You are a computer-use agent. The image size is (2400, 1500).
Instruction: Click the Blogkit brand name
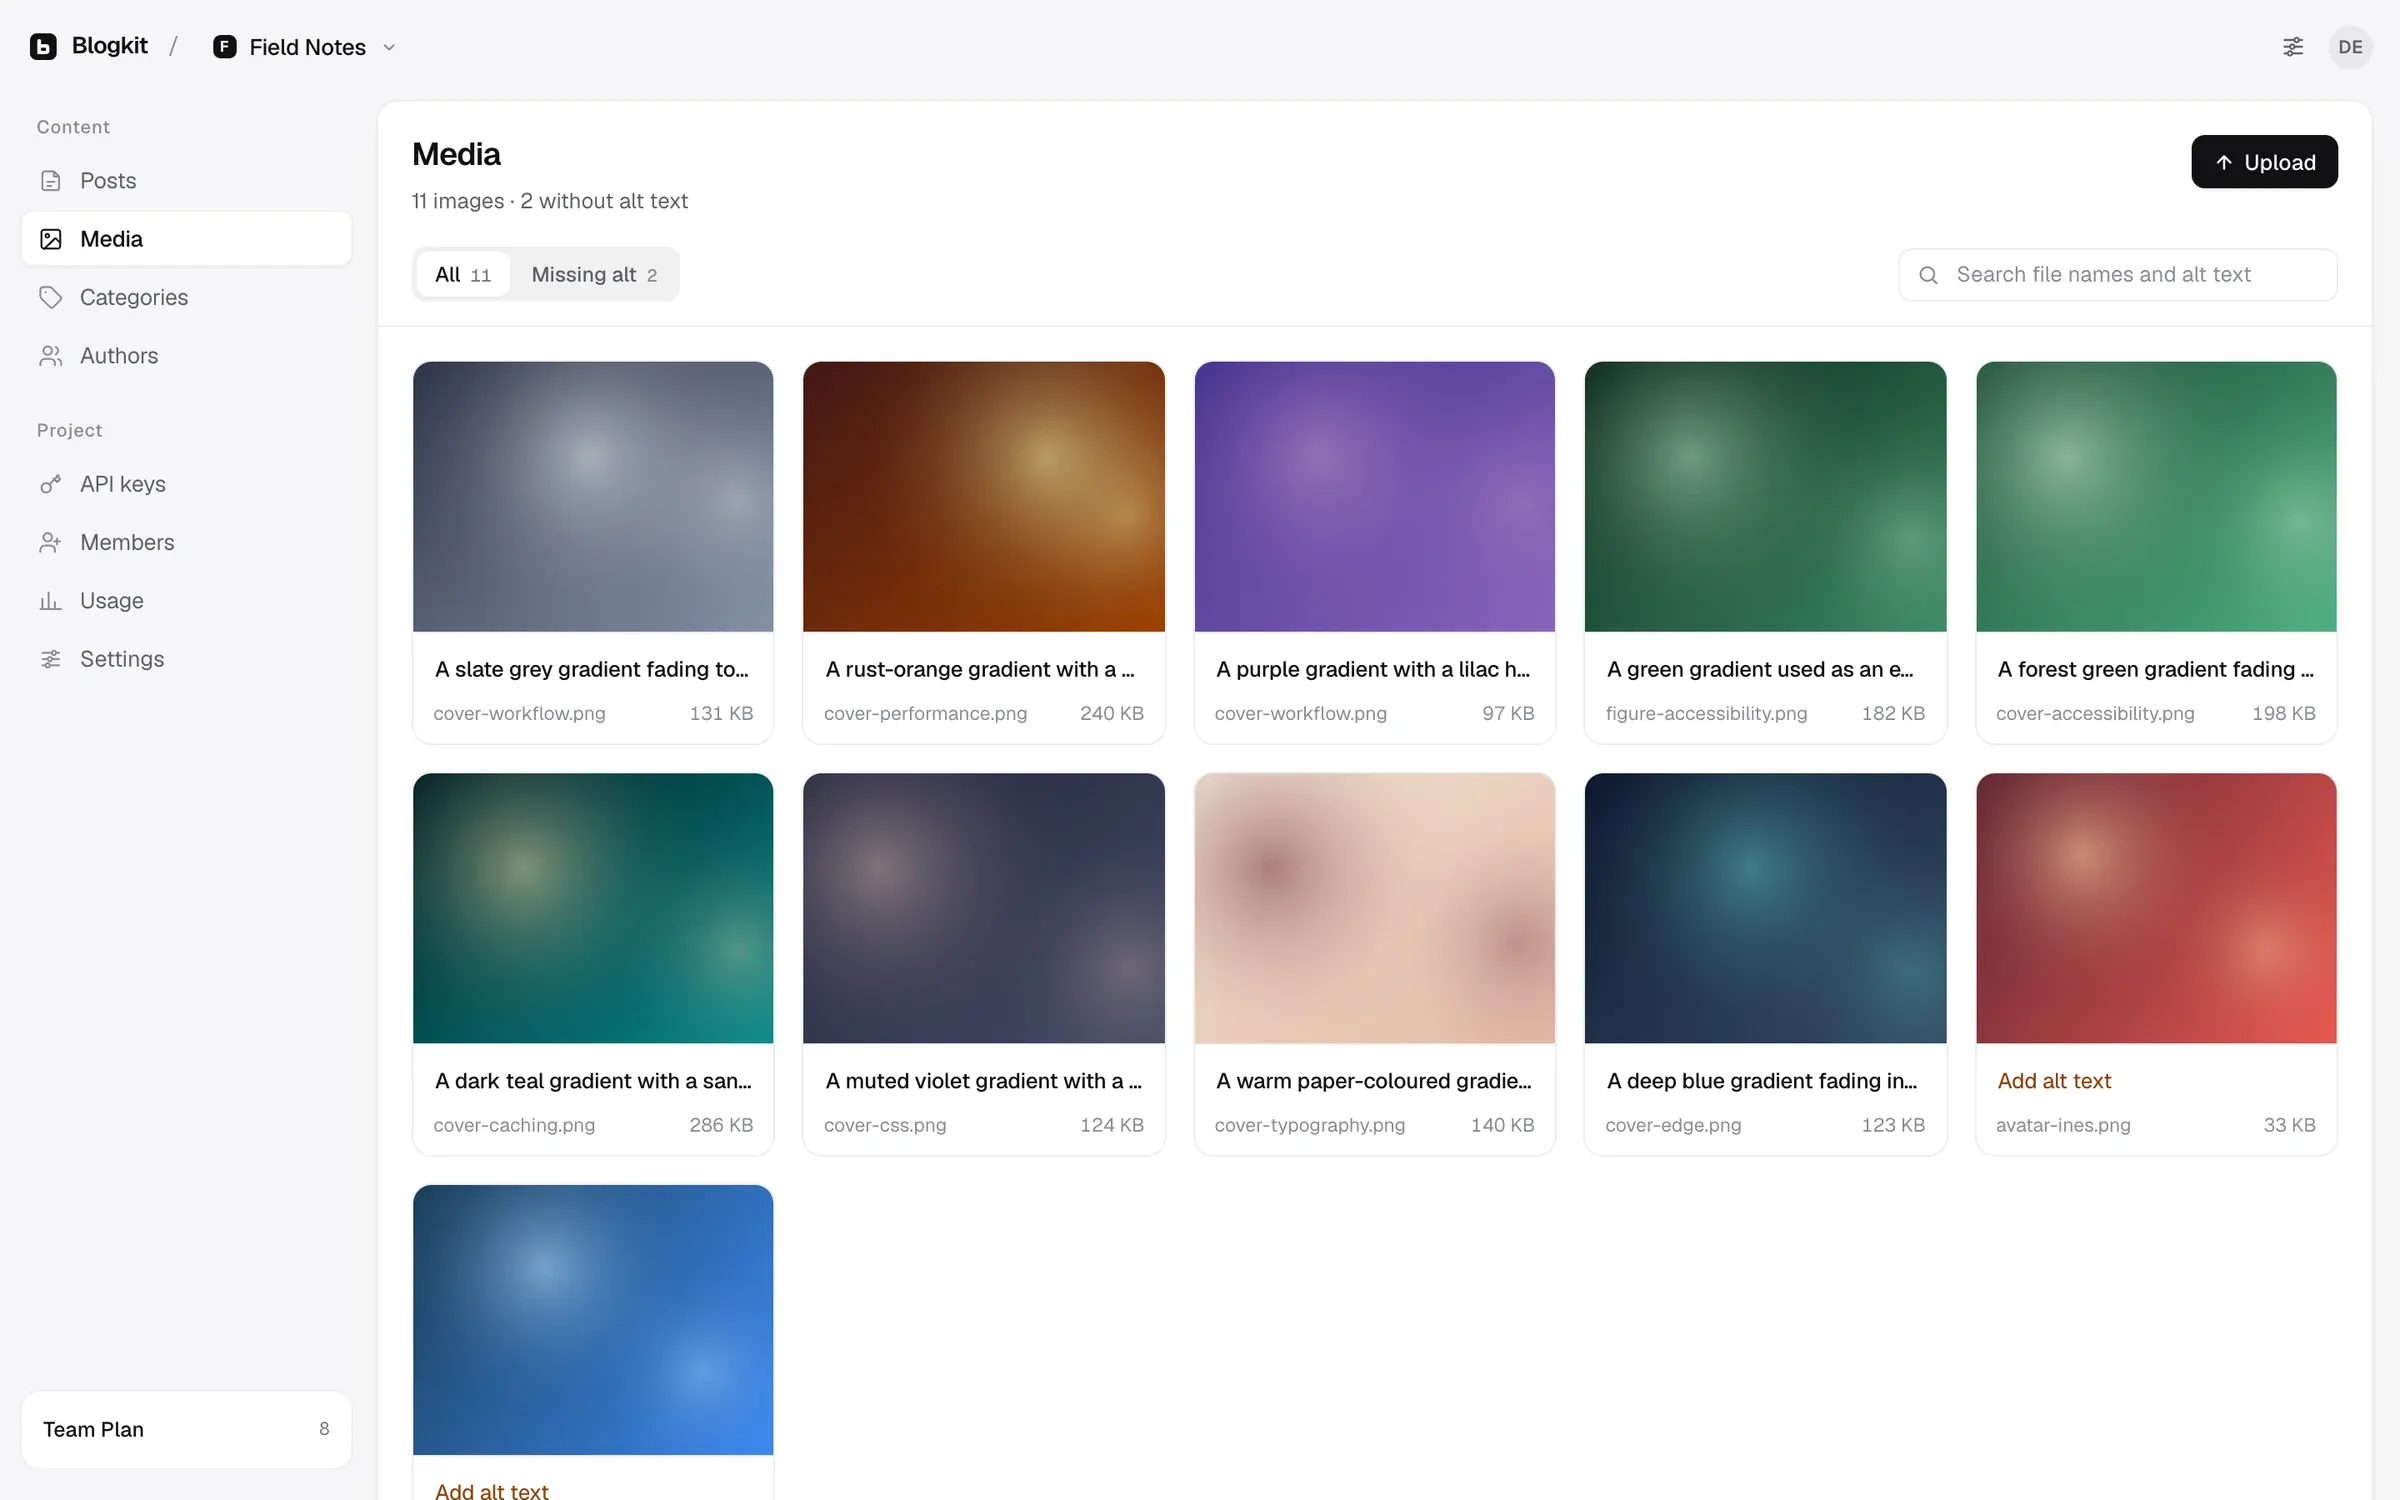tap(110, 46)
